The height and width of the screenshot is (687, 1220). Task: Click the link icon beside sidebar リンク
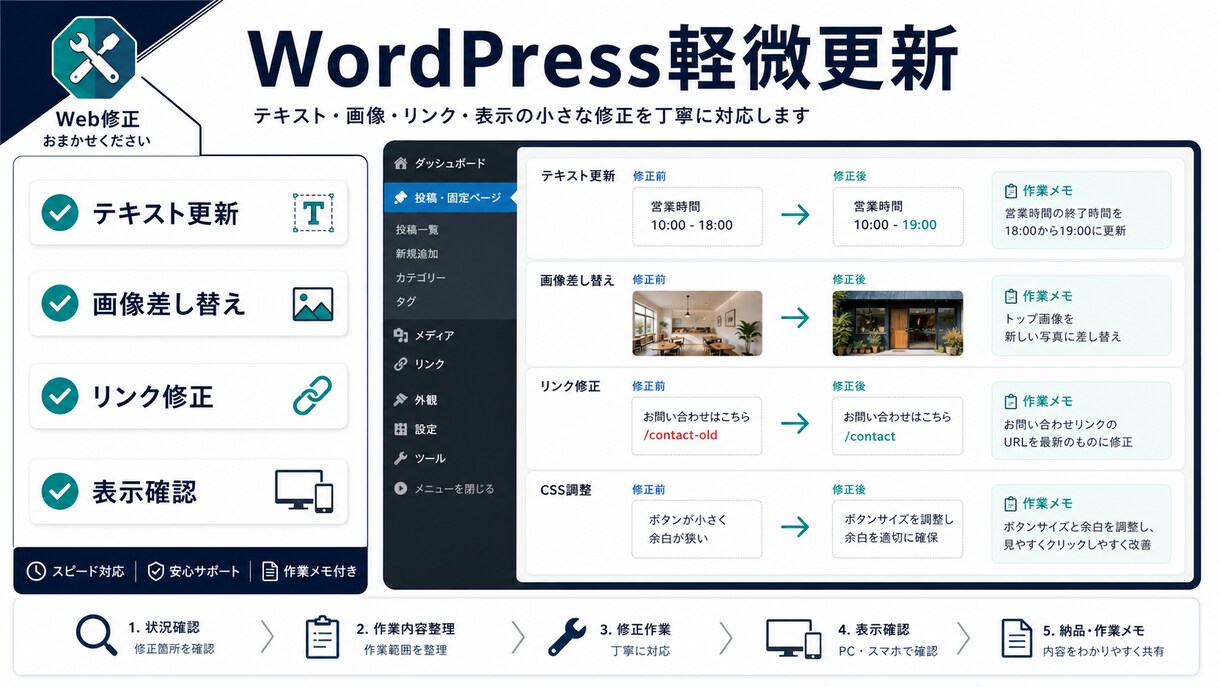pos(401,364)
